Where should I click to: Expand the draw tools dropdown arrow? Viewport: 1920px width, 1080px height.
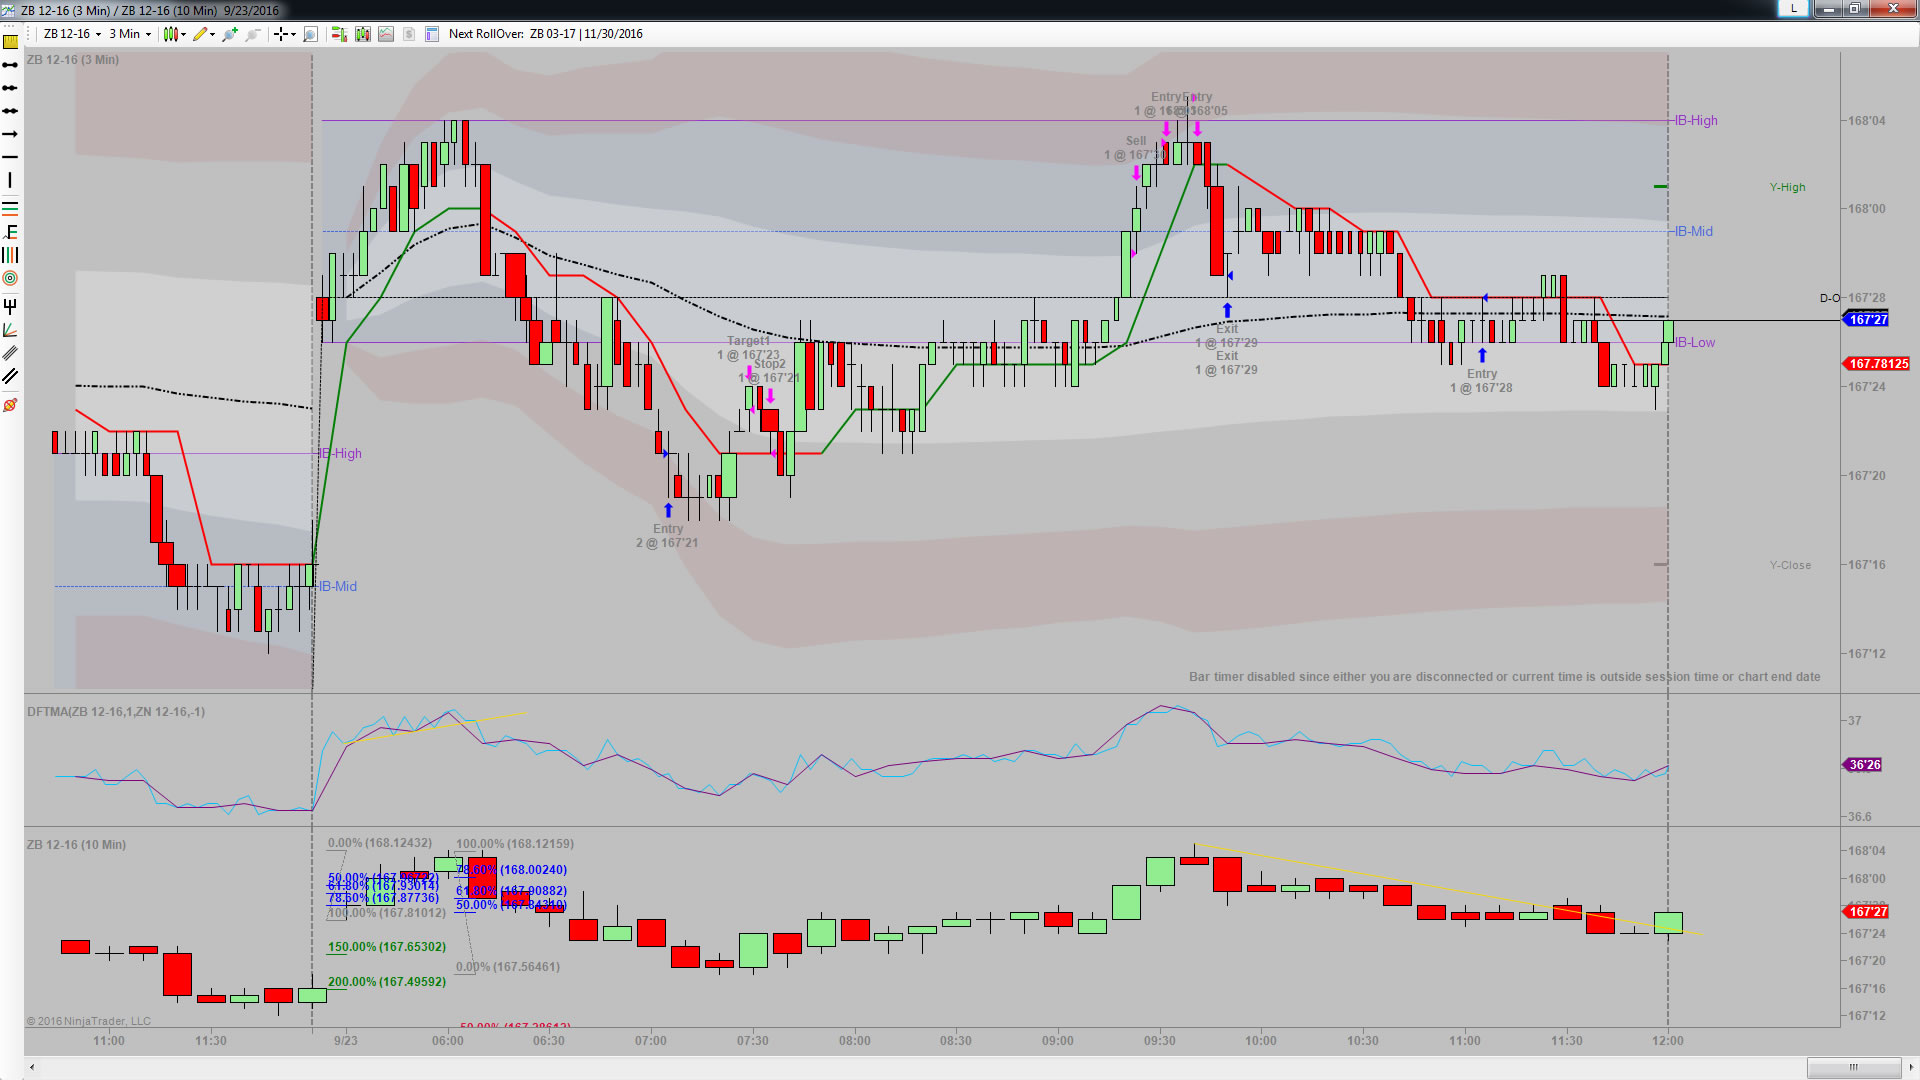tap(213, 34)
